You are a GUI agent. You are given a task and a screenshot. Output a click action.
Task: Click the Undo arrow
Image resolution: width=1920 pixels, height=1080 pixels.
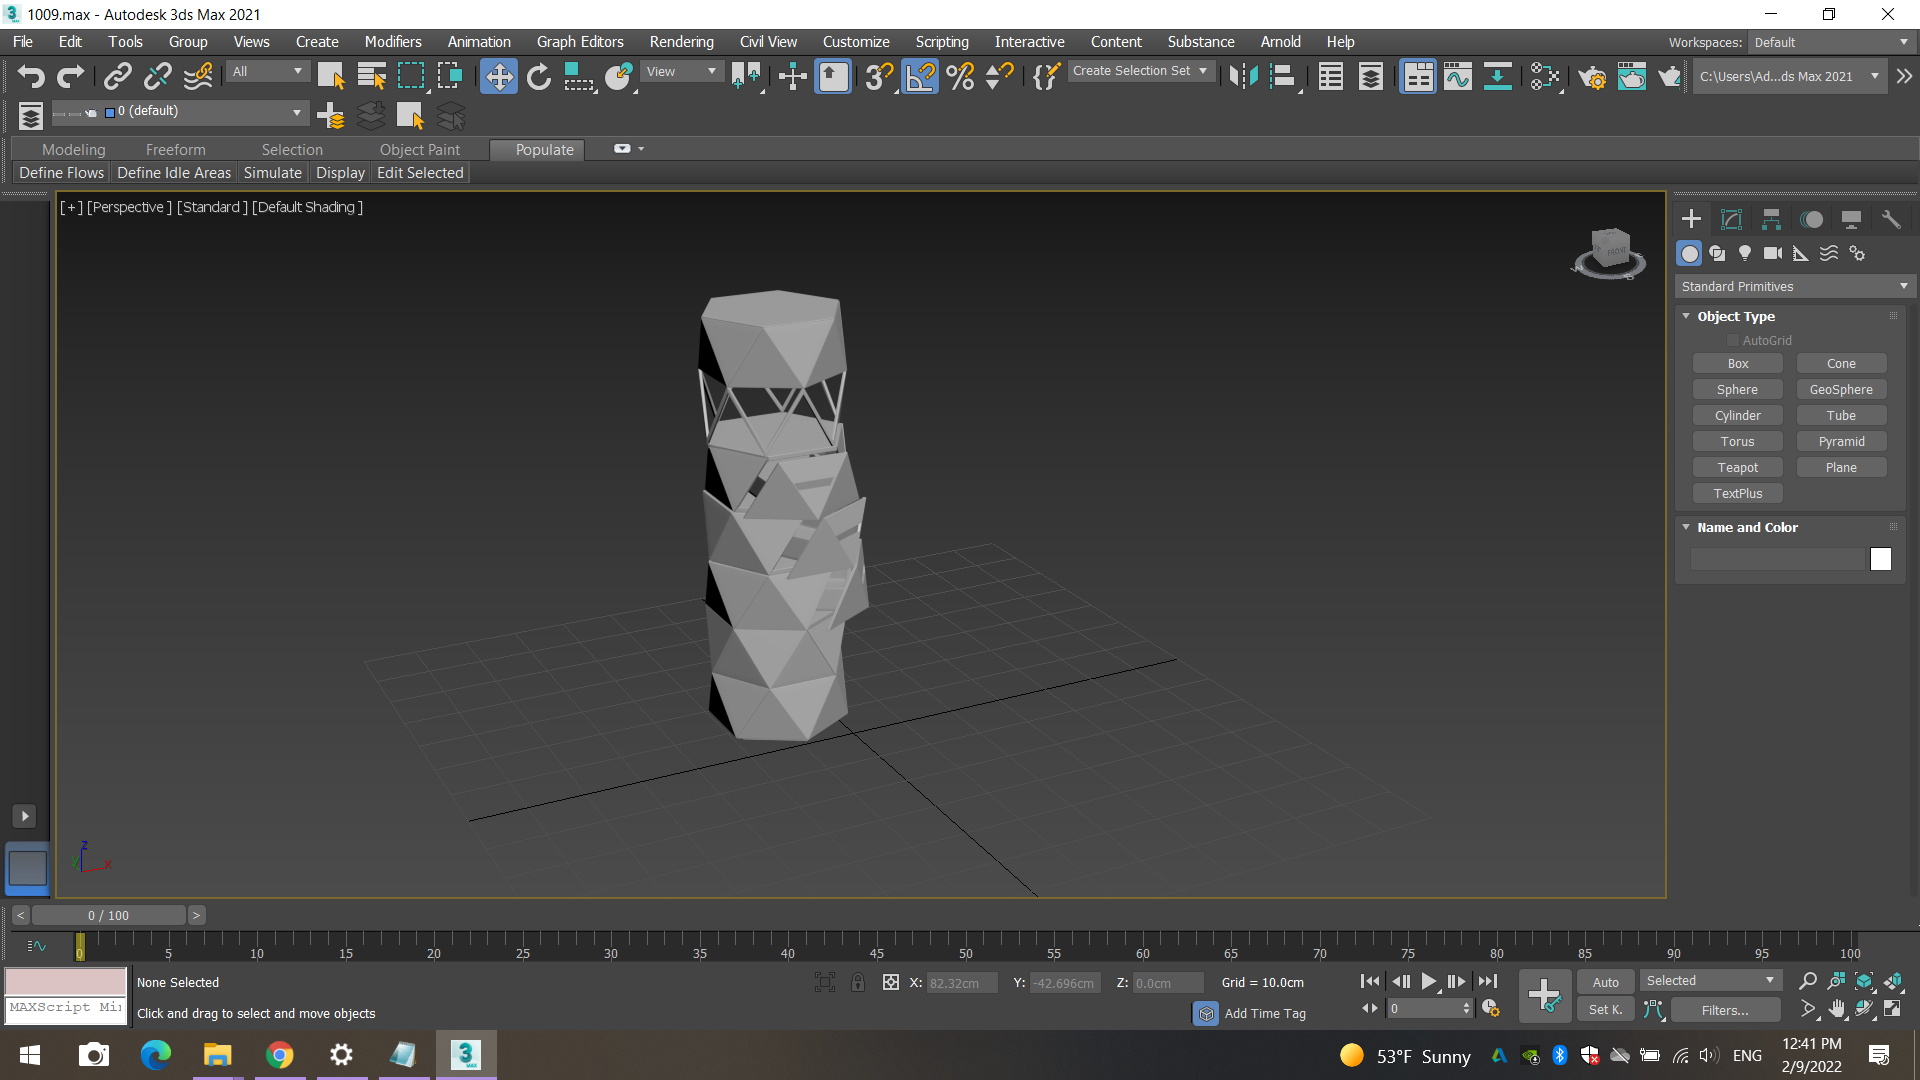click(31, 77)
